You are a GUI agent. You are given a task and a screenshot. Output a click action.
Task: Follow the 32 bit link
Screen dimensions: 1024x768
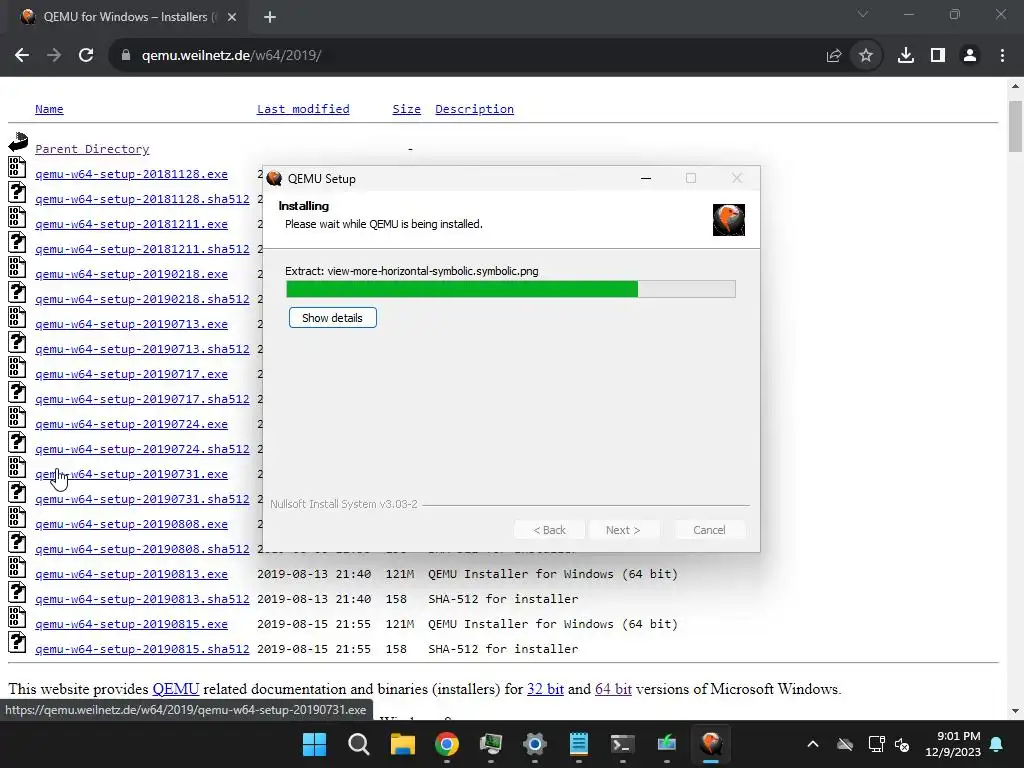pyautogui.click(x=545, y=689)
